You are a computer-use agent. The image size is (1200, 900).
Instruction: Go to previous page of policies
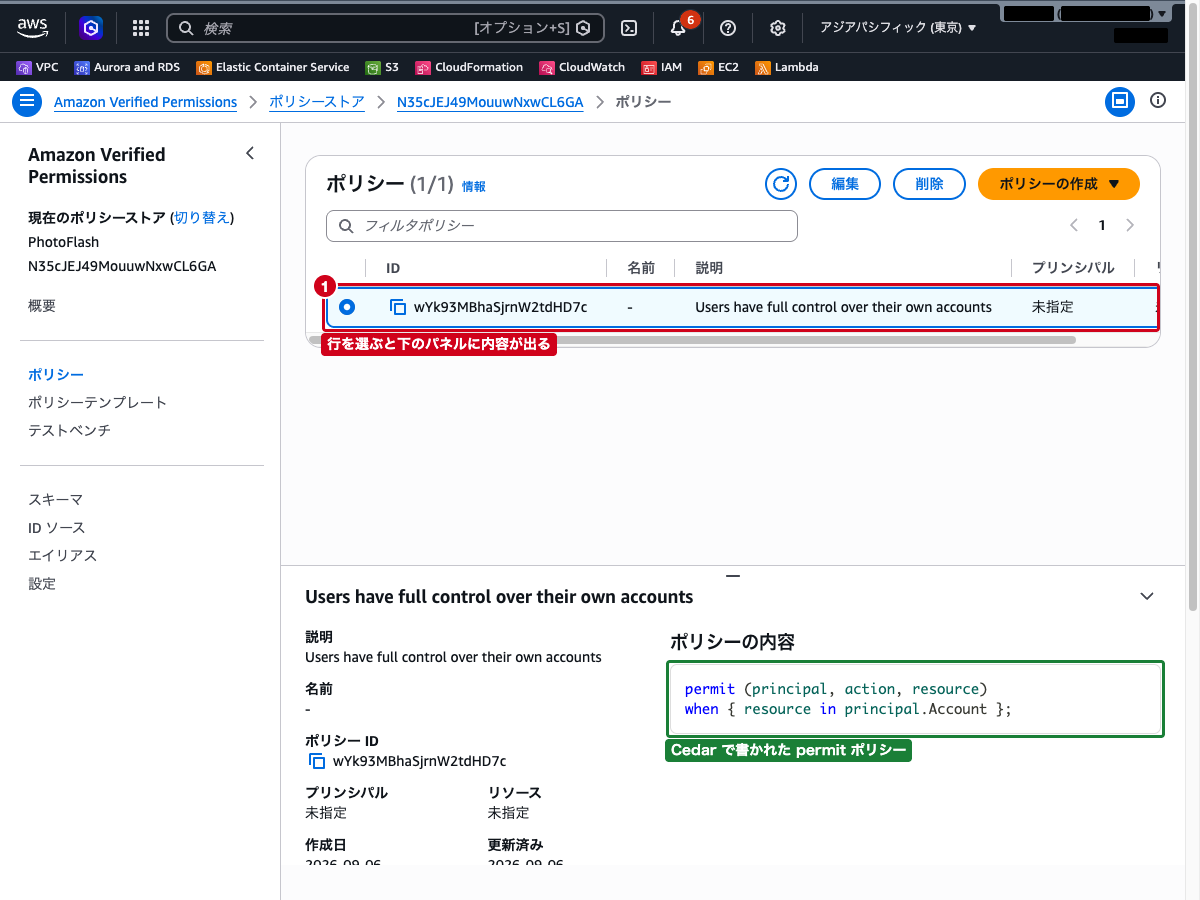point(1074,225)
